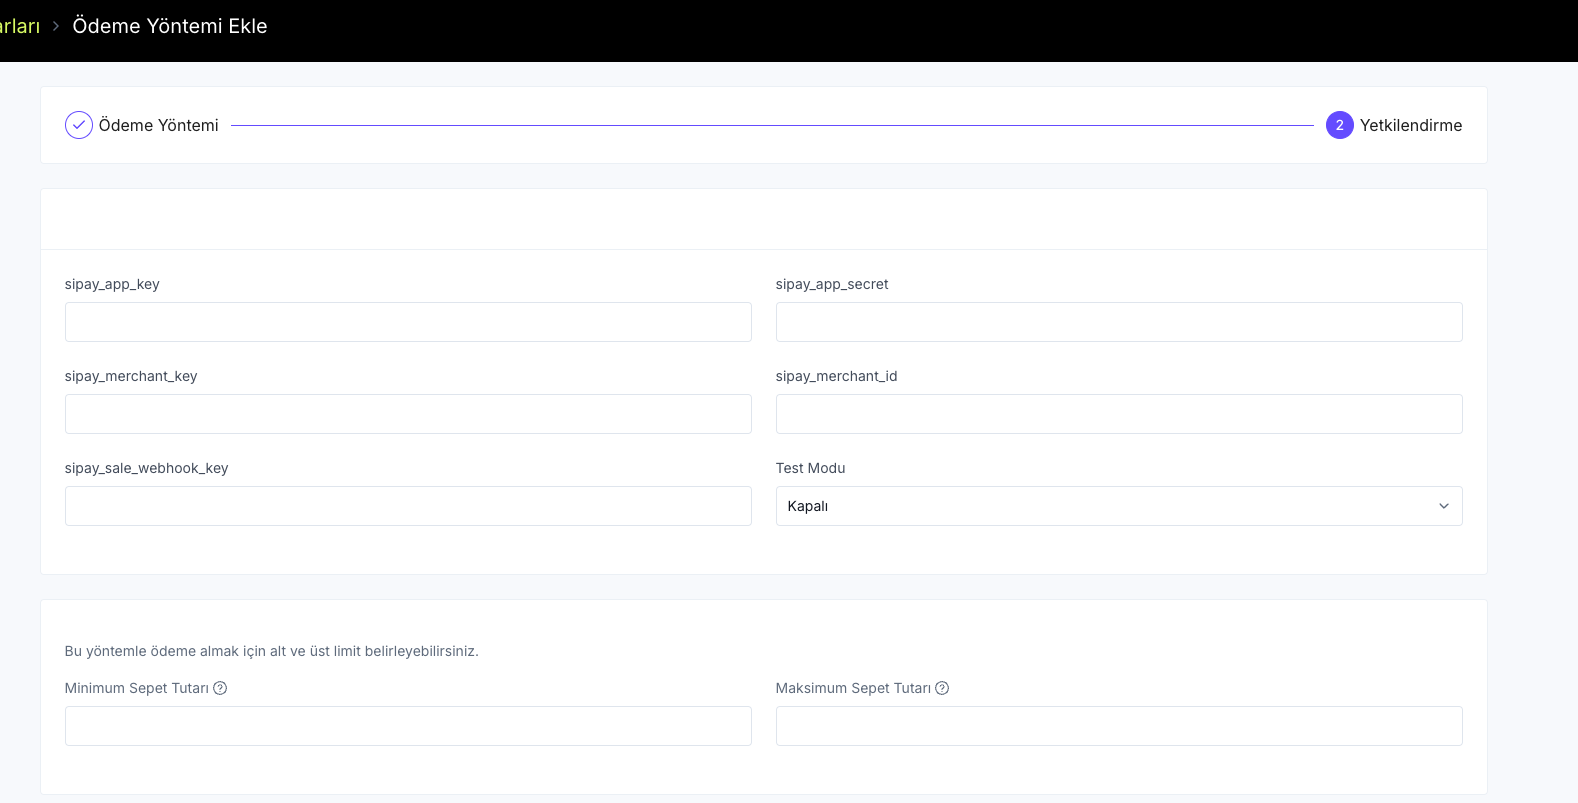Click the partially visible breadcrumb link in the header
This screenshot has width=1578, height=803.
tap(20, 26)
